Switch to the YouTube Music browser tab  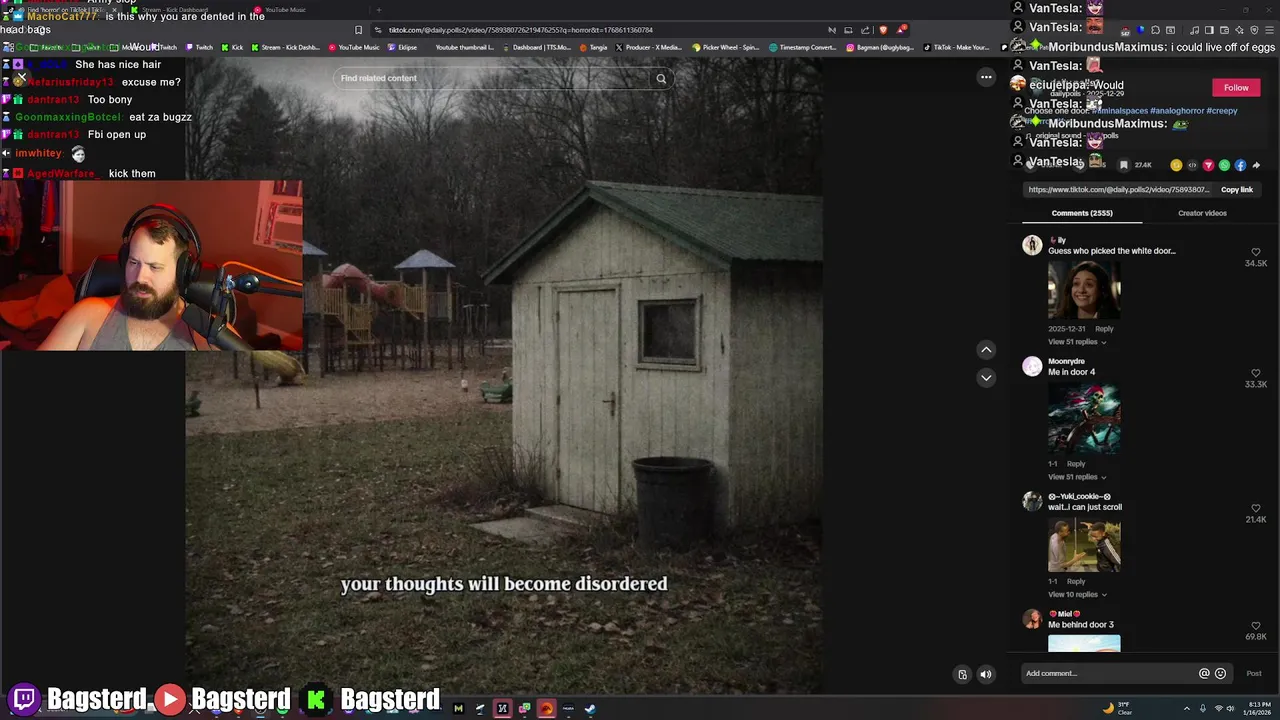[x=282, y=10]
